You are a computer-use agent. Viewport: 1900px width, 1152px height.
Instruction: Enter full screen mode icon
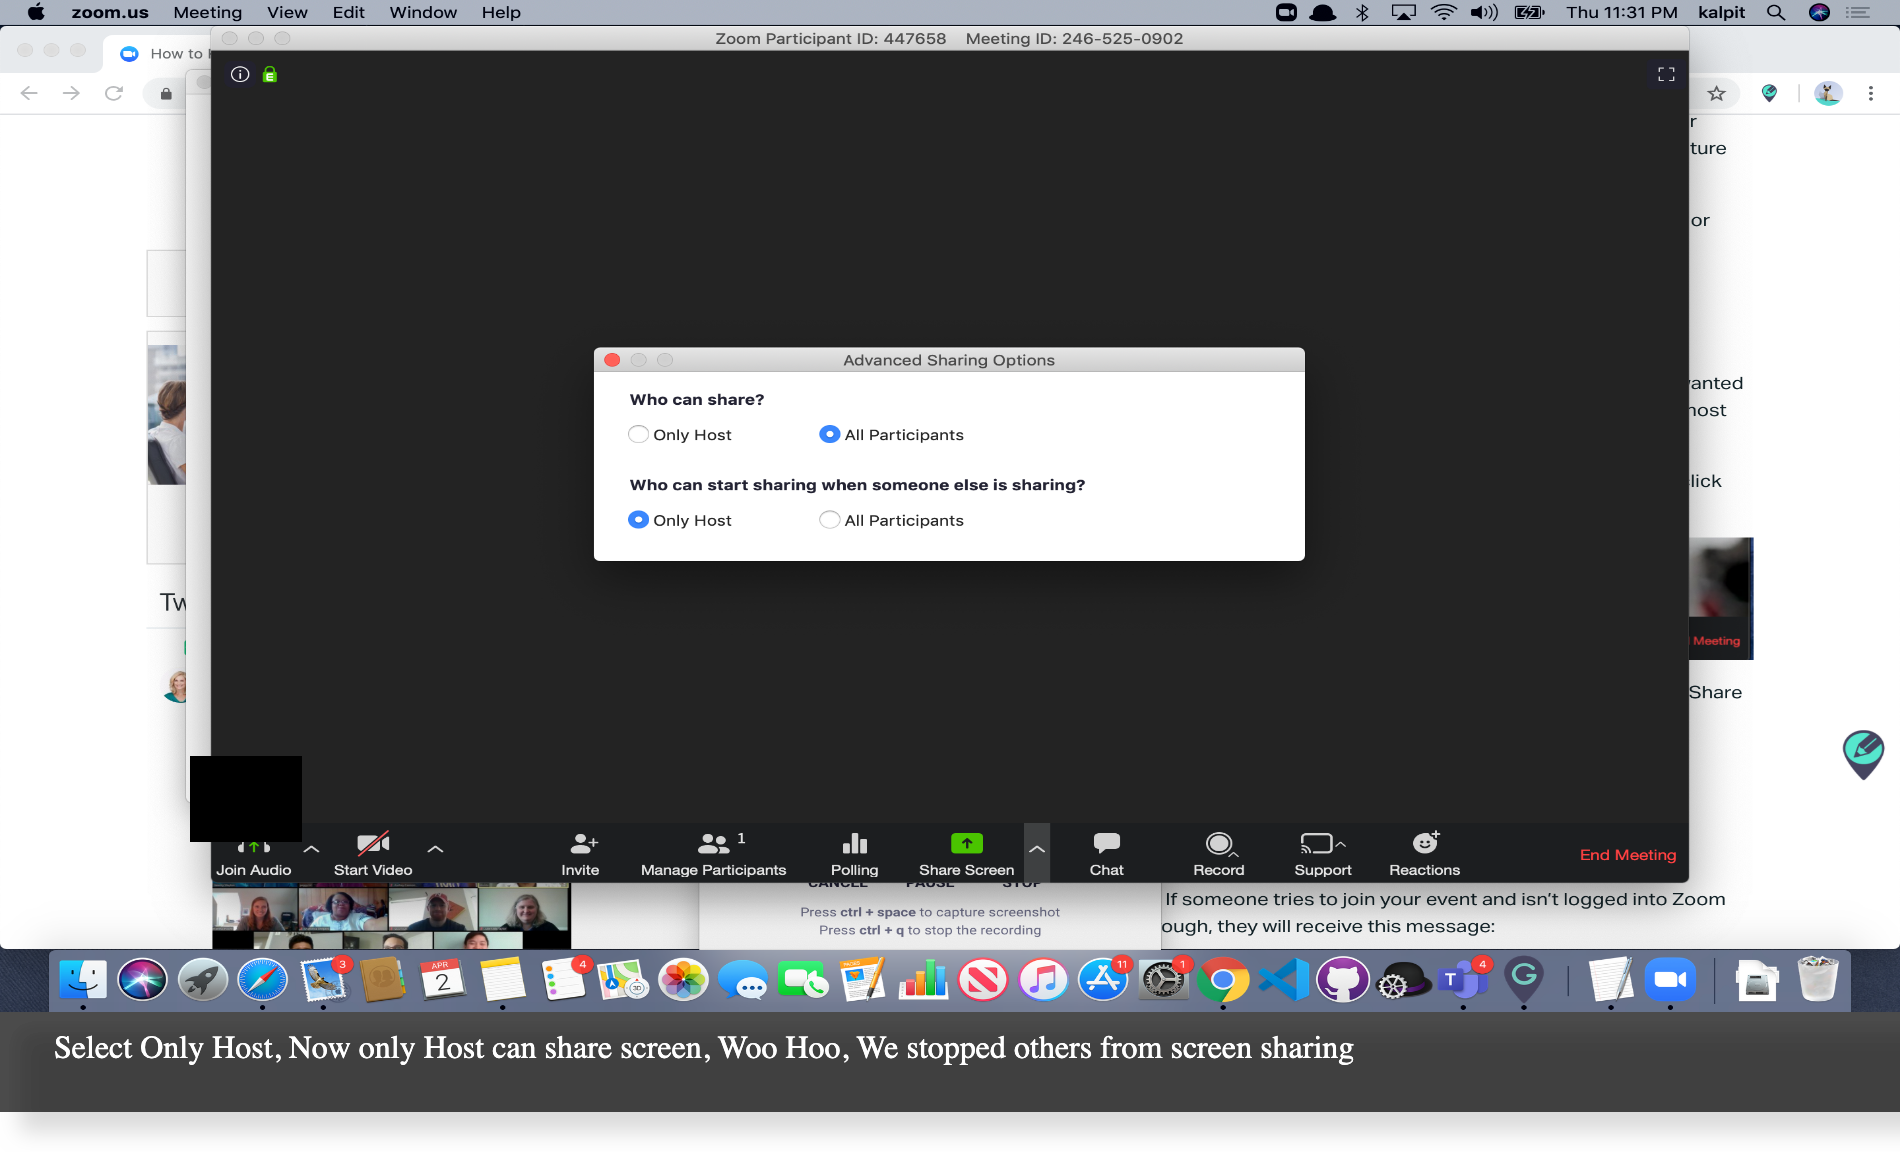tap(1666, 74)
